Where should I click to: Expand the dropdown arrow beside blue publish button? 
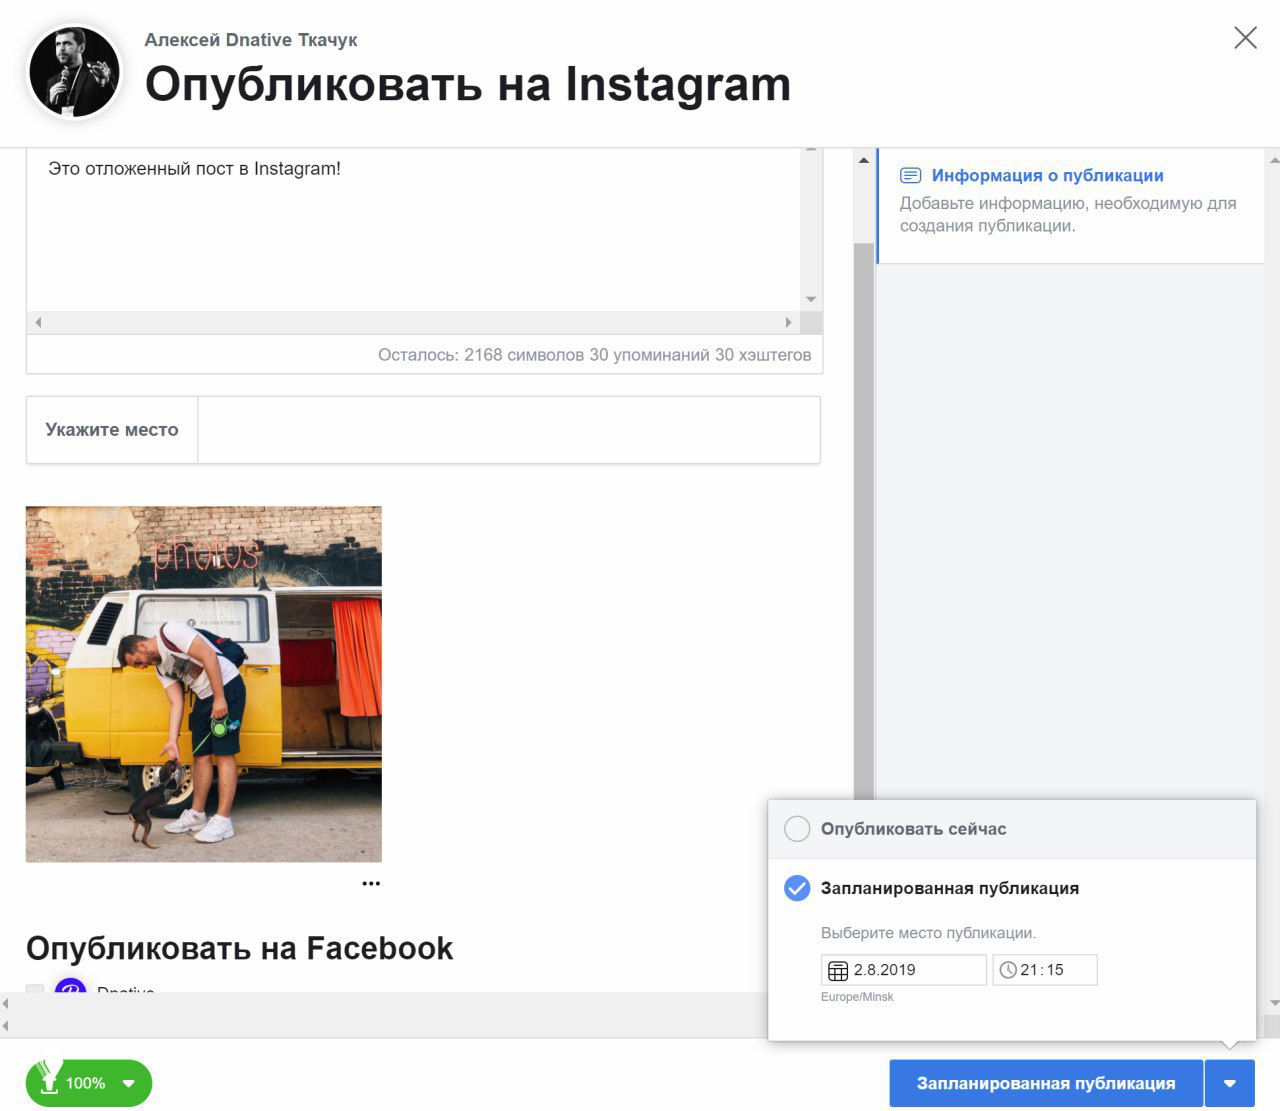1231,1082
